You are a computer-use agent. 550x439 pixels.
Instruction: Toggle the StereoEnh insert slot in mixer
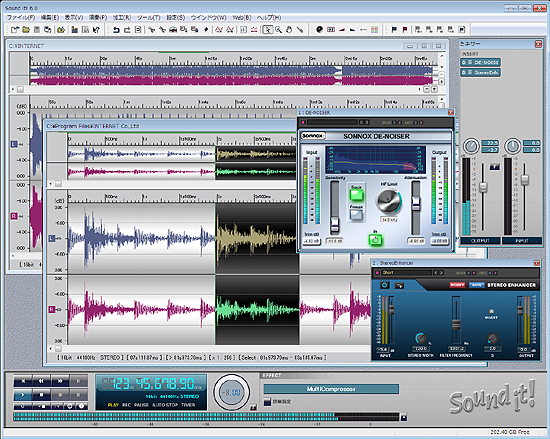point(481,73)
